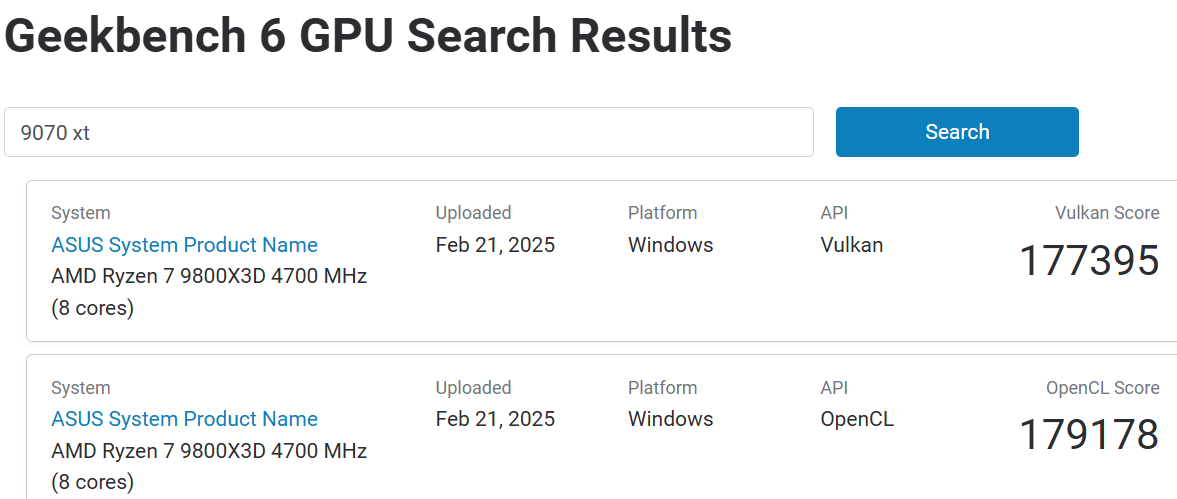Click the search input containing "9070 xt"
The height and width of the screenshot is (499, 1177).
point(408,132)
